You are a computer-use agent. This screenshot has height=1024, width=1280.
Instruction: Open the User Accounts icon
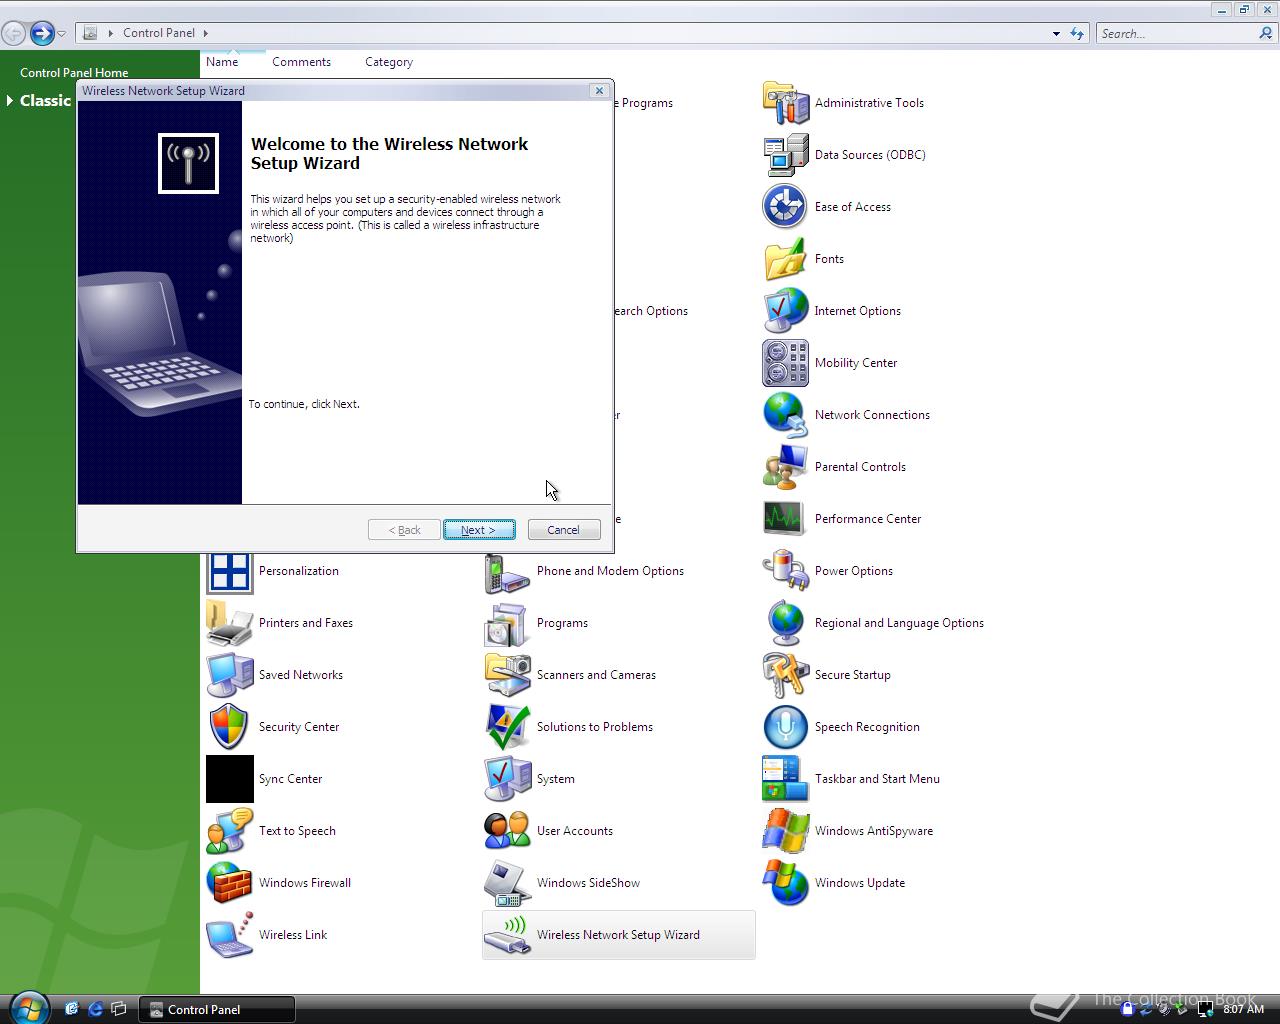507,831
